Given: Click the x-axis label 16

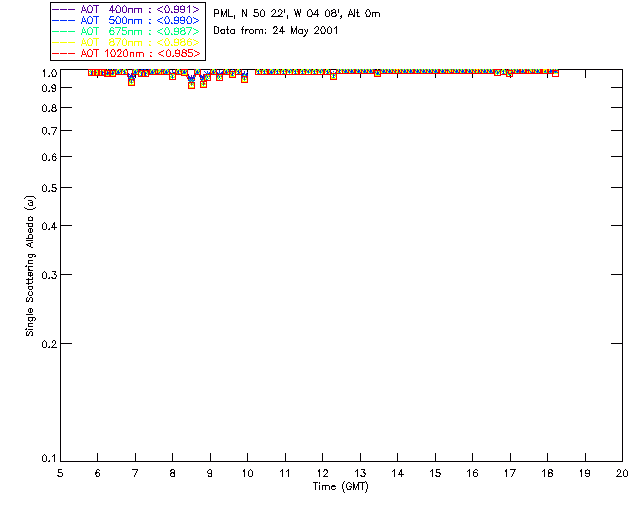Looking at the screenshot, I should point(473,473).
